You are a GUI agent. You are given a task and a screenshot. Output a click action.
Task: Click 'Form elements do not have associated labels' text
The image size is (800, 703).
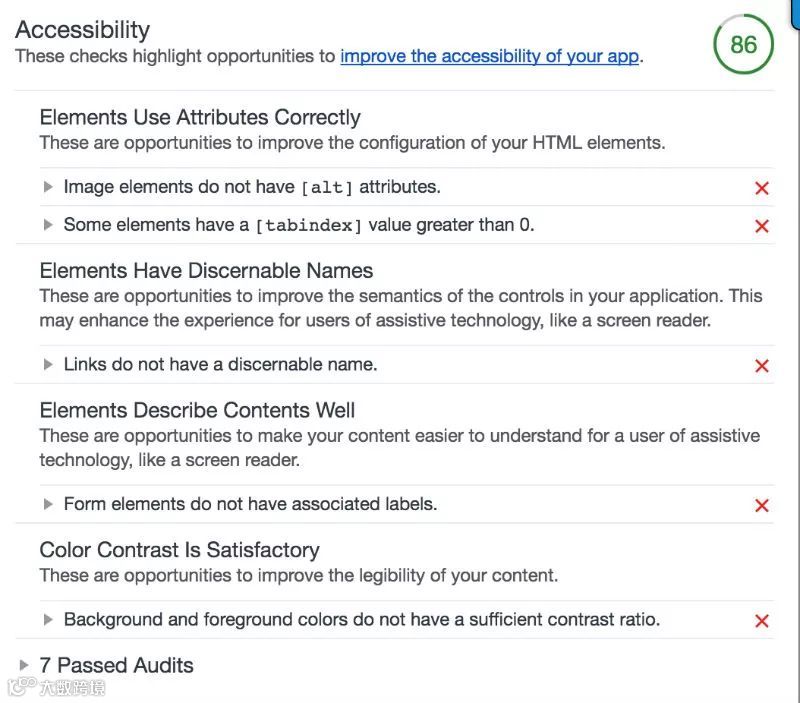250,504
